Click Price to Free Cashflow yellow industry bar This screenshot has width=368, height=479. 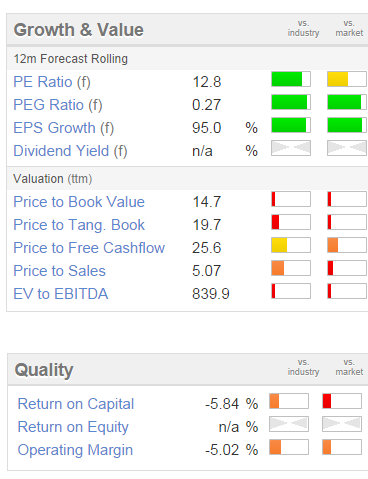(x=291, y=245)
